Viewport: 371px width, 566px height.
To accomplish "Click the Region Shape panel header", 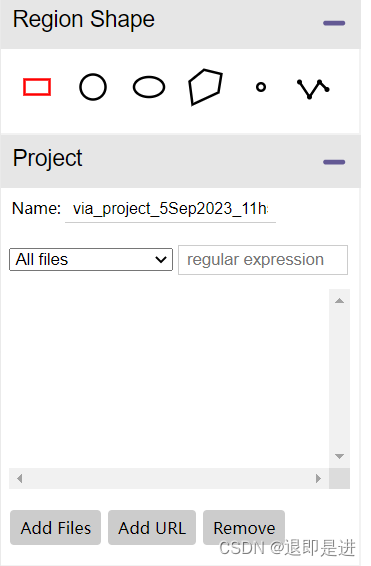I will click(180, 24).
